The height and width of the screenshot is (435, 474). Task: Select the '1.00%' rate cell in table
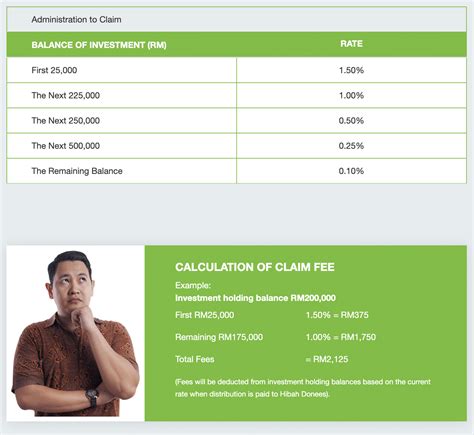tap(351, 95)
